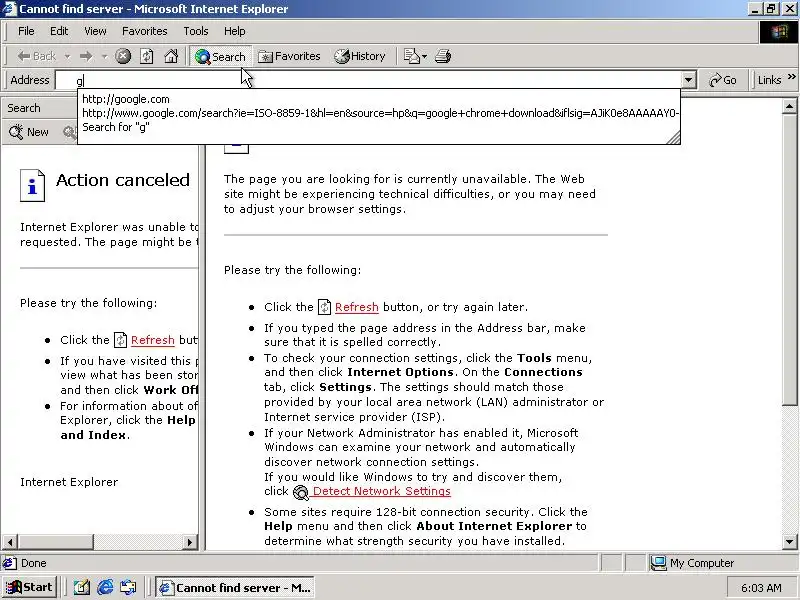Viewport: 800px width, 600px height.
Task: Open the Windows Start menu
Action: click(29, 587)
